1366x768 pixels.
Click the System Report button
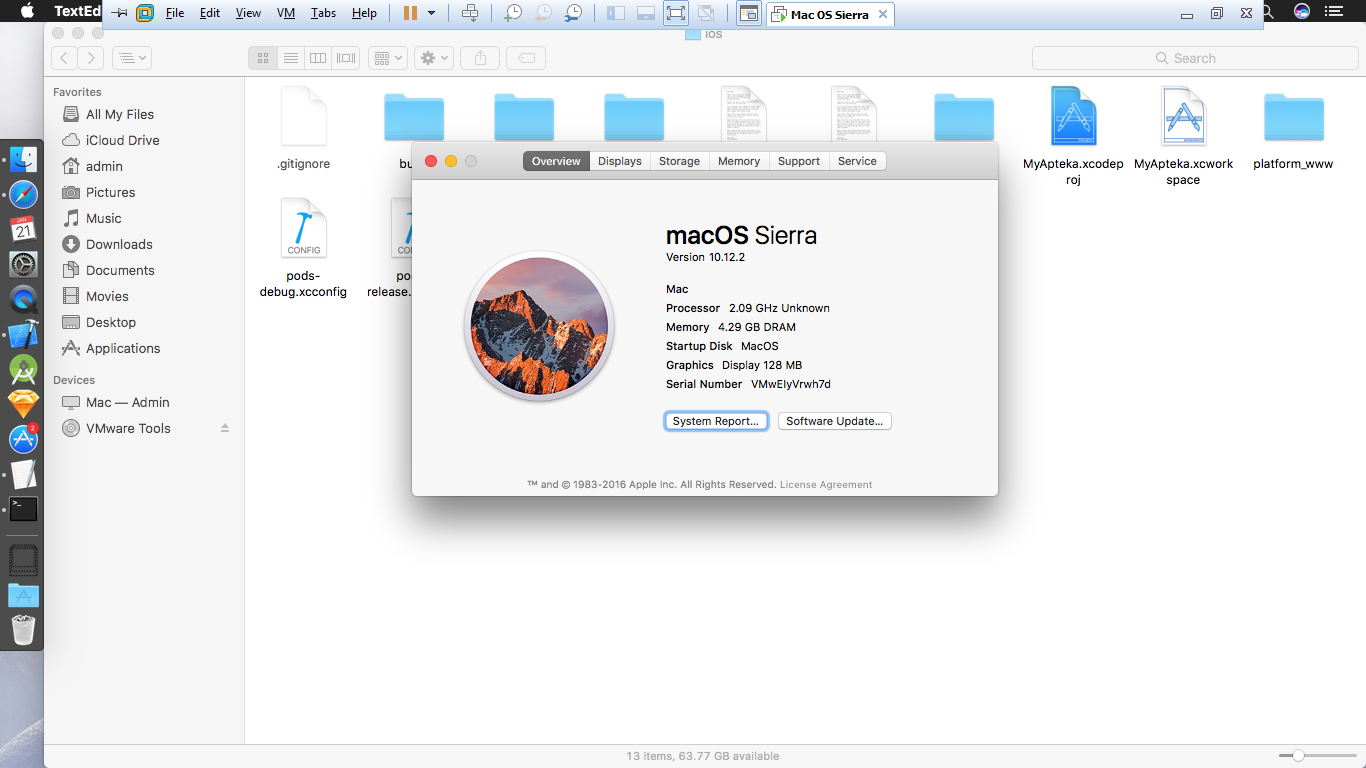(x=716, y=421)
